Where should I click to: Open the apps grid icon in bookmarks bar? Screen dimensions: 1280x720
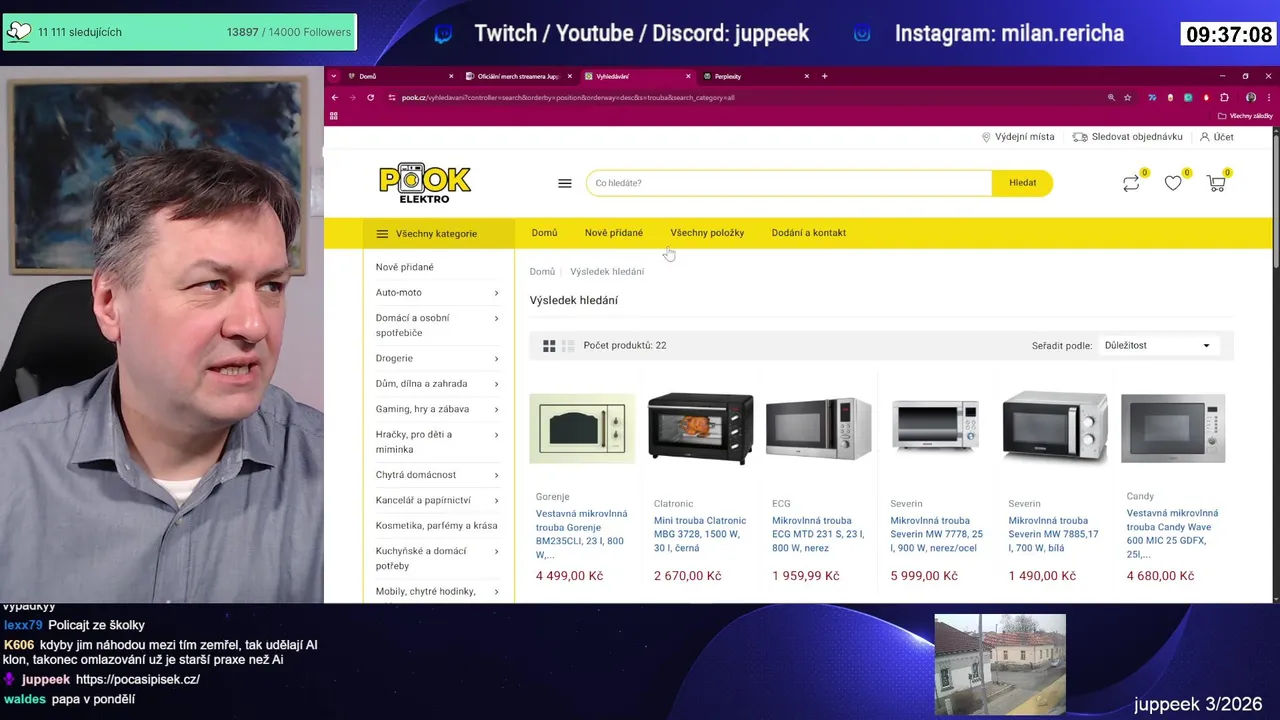click(x=333, y=116)
